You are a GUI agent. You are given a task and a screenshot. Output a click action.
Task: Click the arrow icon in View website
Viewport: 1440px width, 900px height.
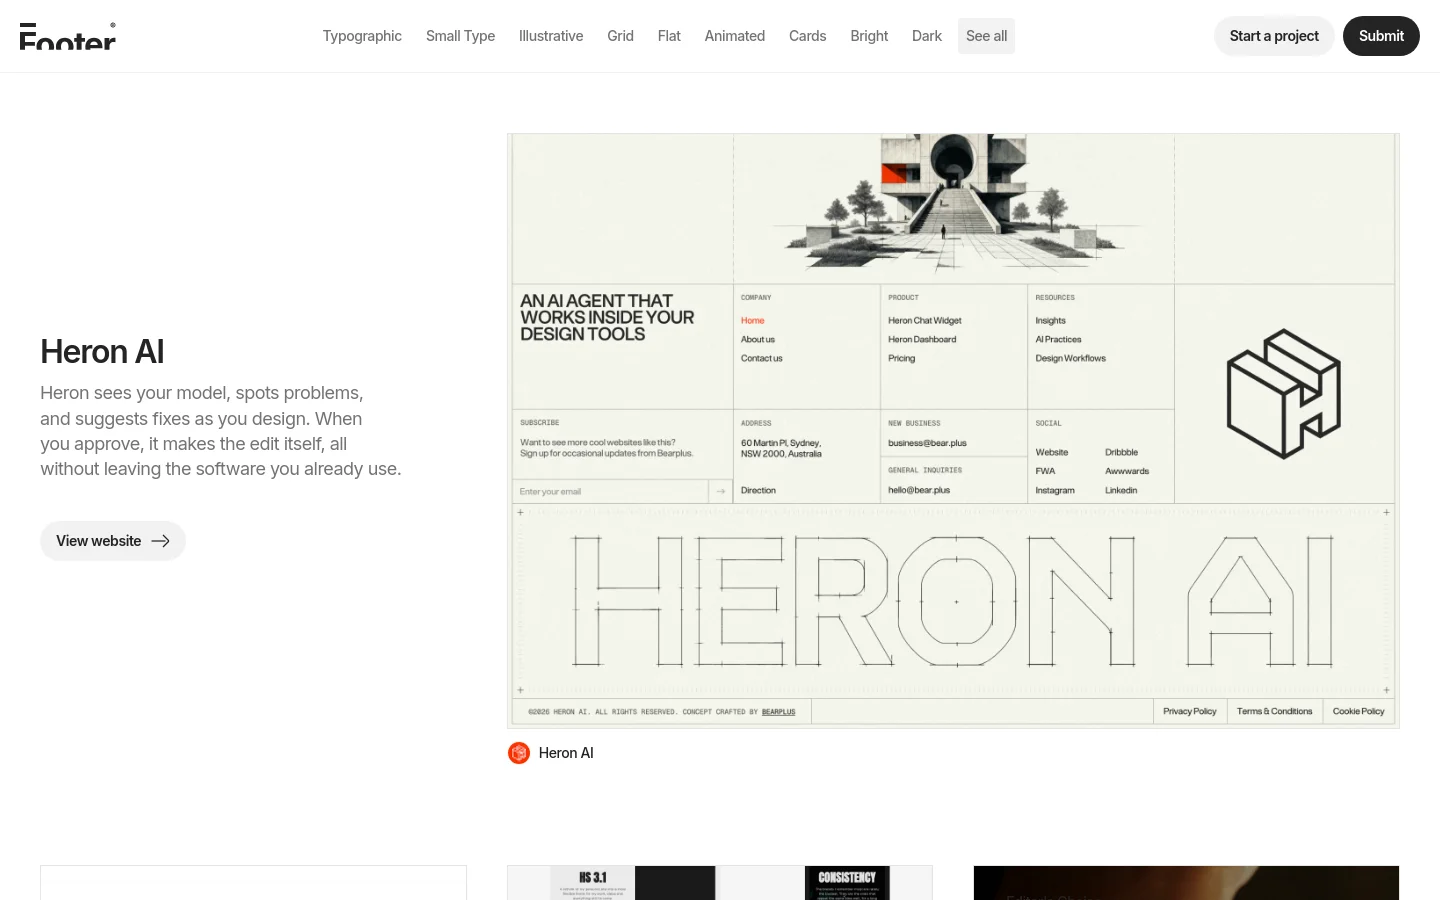tap(160, 541)
